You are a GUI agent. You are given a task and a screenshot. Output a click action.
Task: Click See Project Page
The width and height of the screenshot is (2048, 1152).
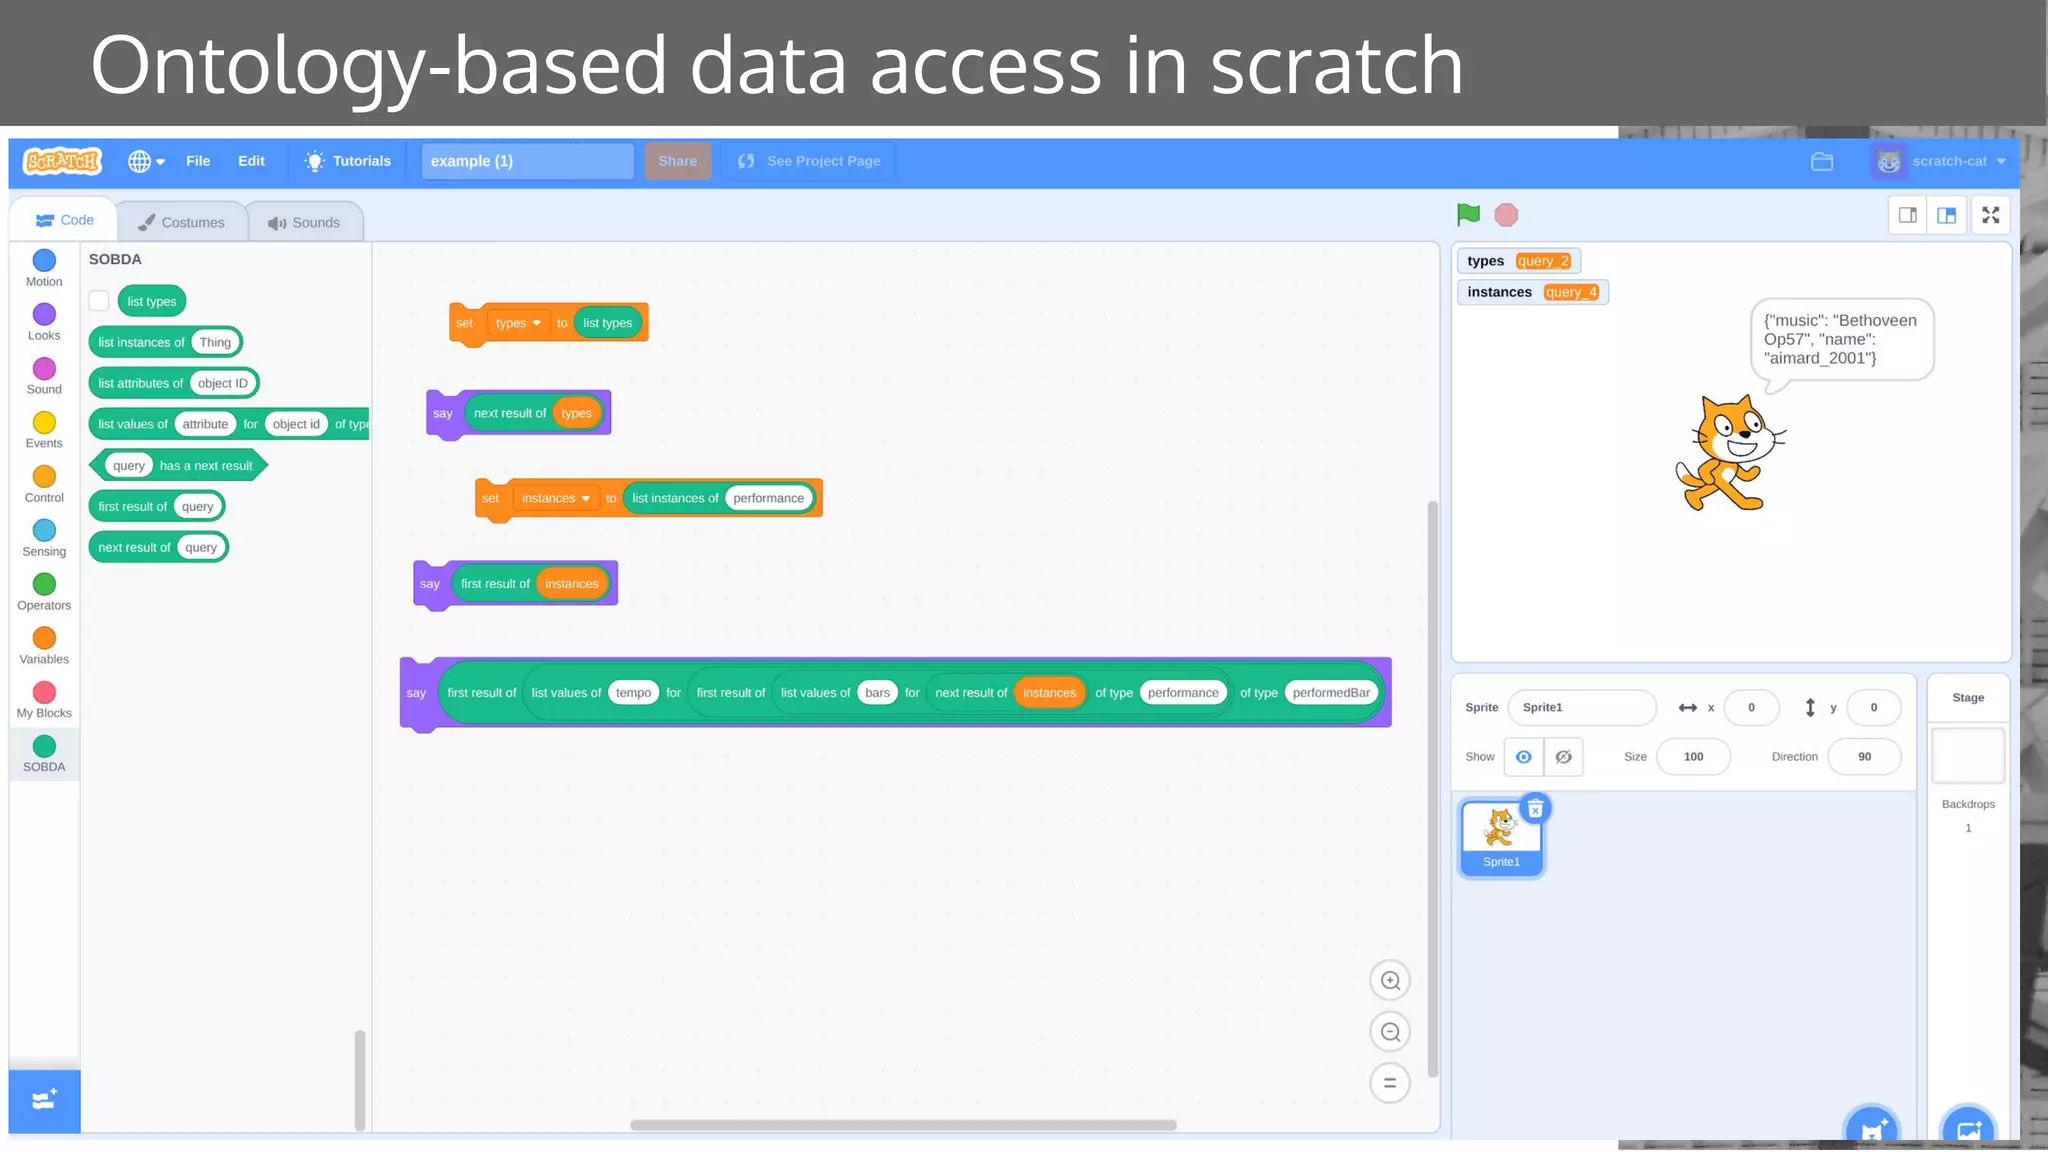tap(809, 161)
